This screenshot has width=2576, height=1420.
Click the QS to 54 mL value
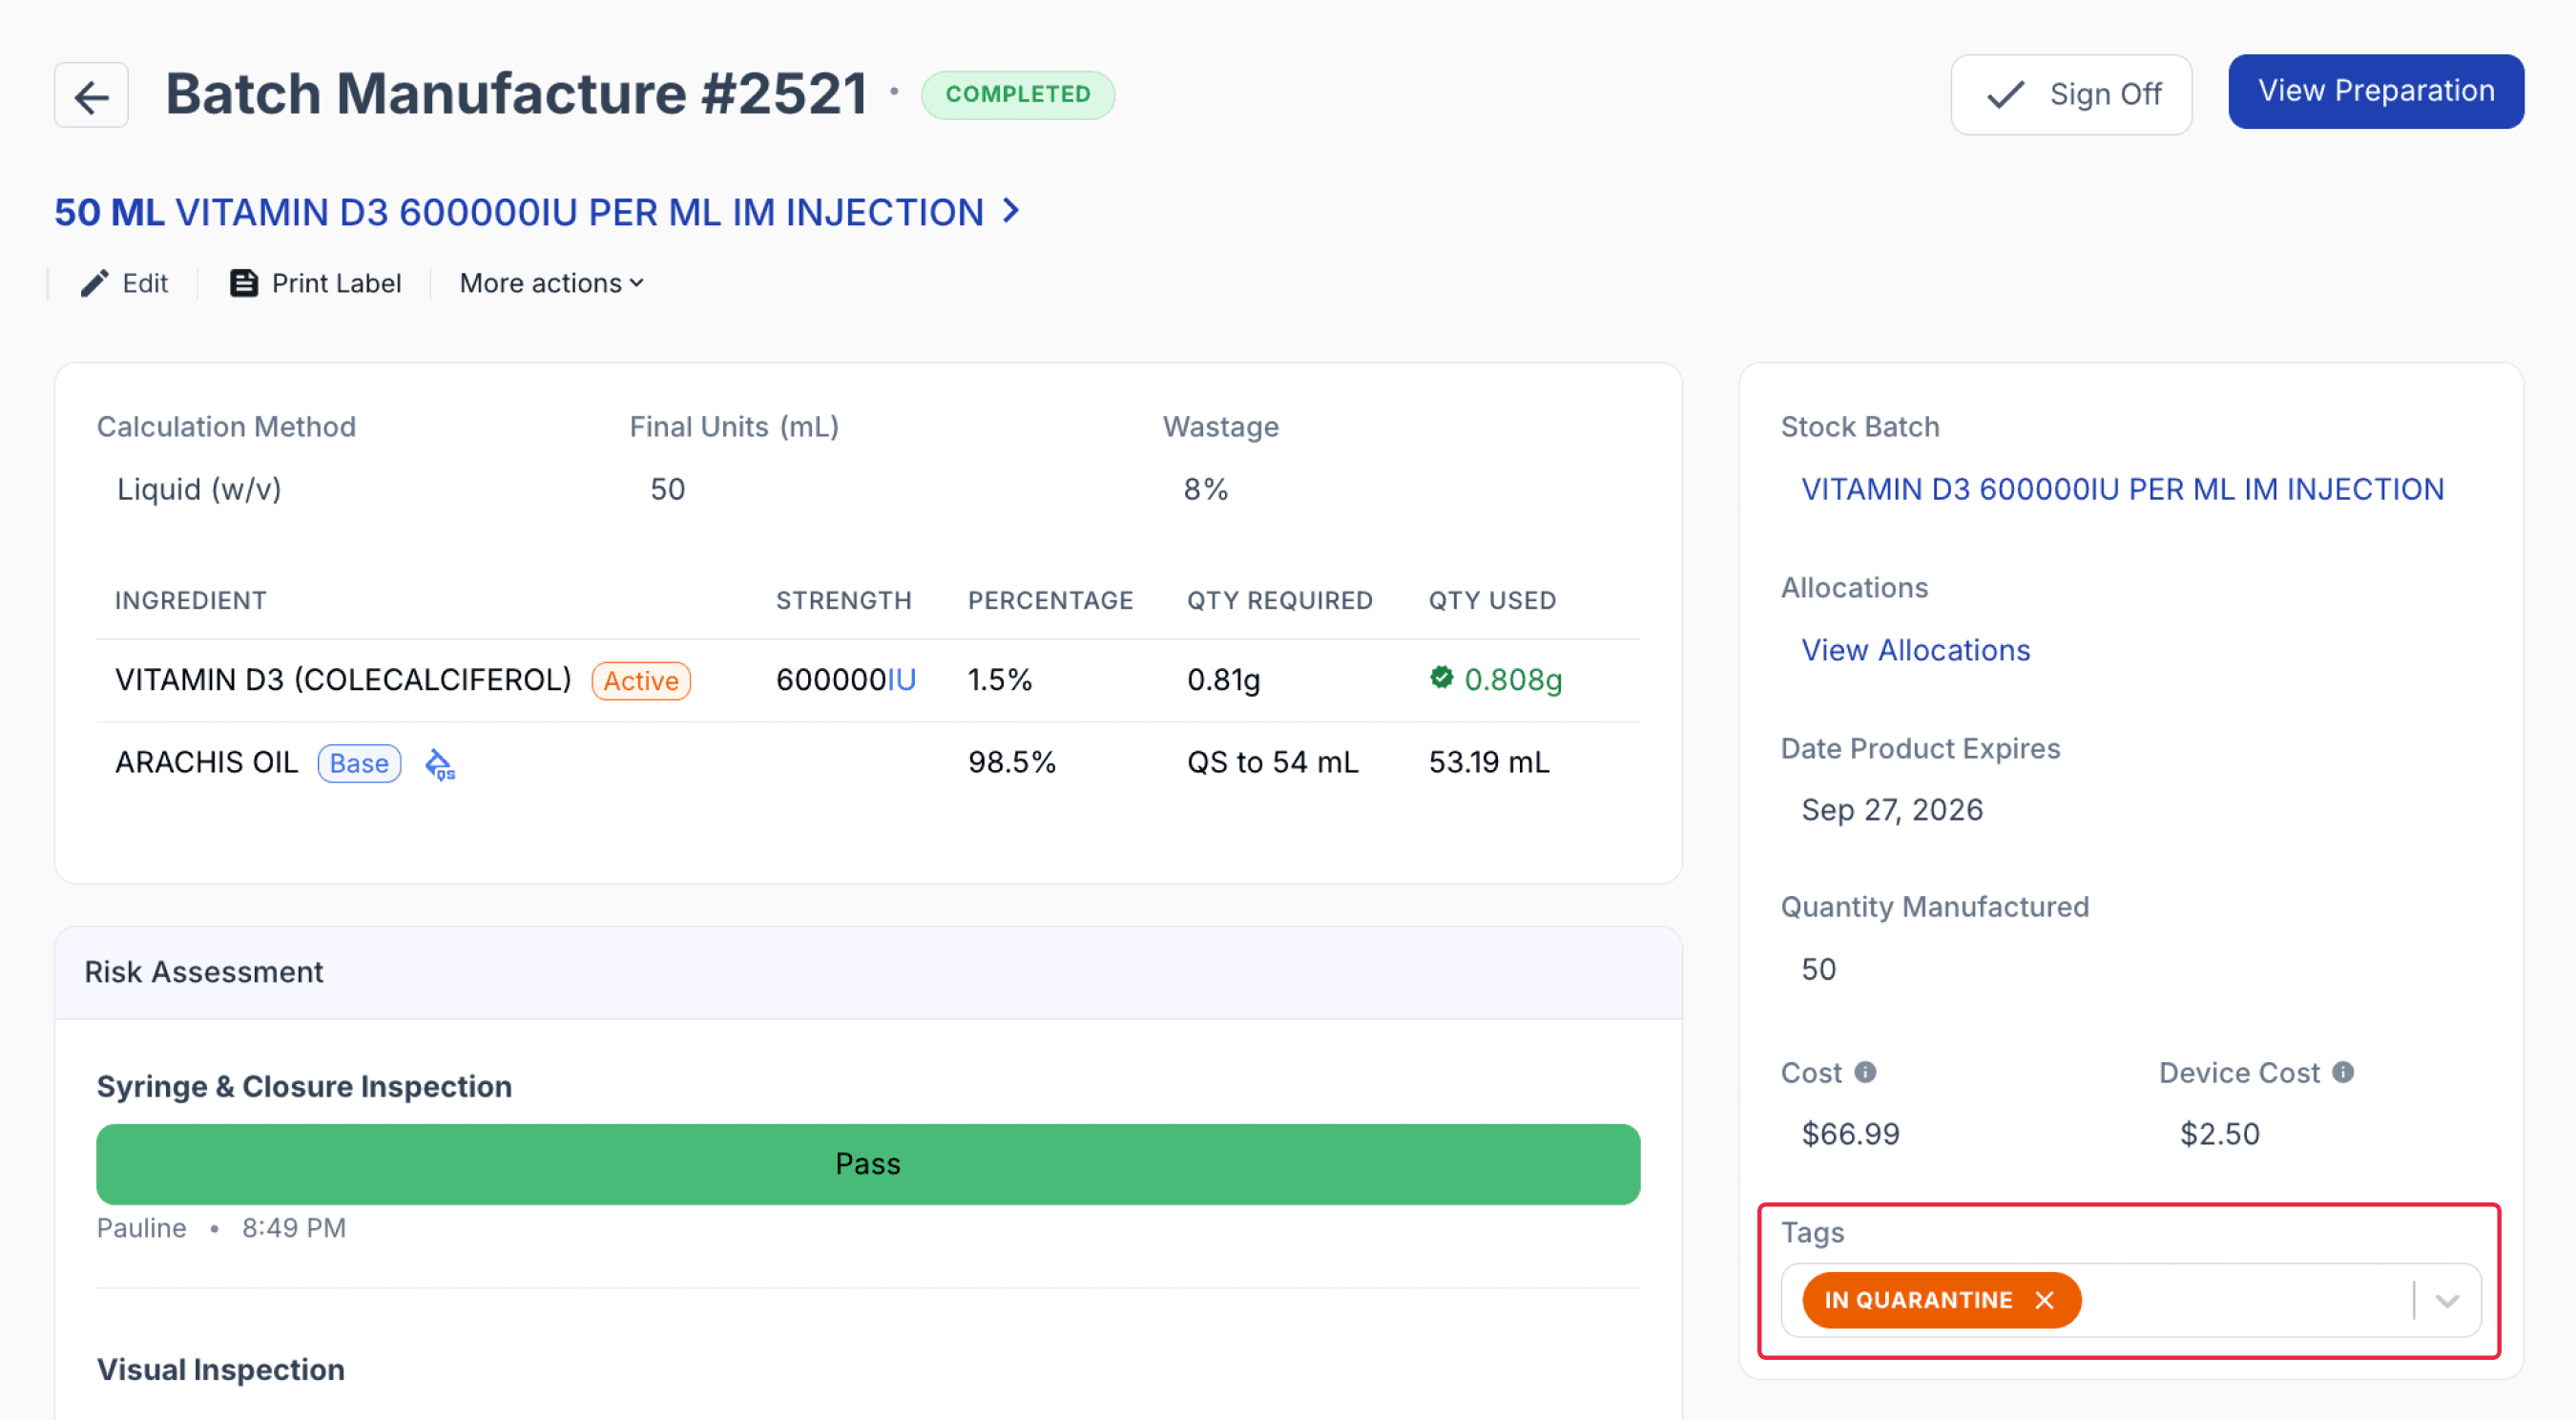pyautogui.click(x=1272, y=763)
